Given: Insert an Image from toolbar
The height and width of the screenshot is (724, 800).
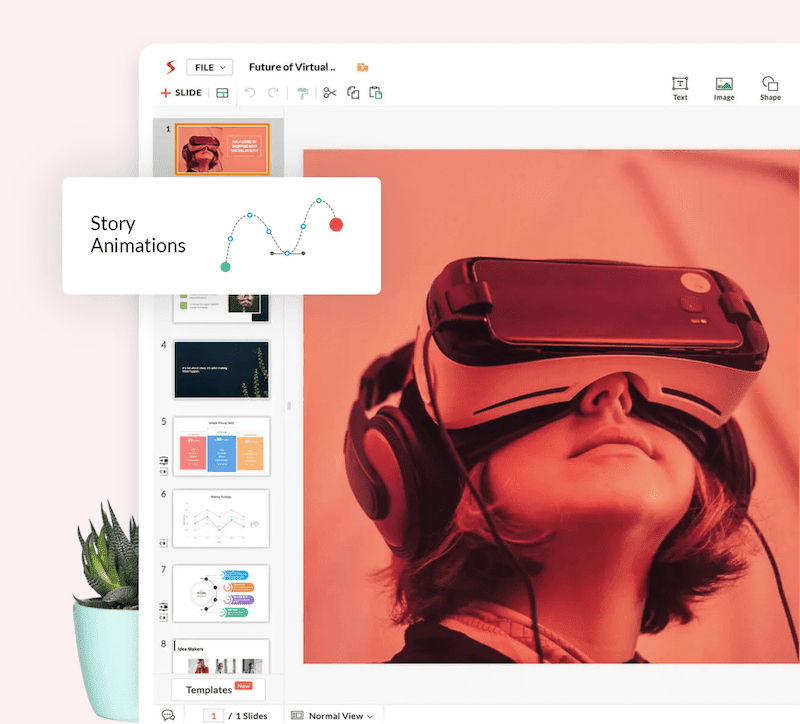Looking at the screenshot, I should point(724,88).
